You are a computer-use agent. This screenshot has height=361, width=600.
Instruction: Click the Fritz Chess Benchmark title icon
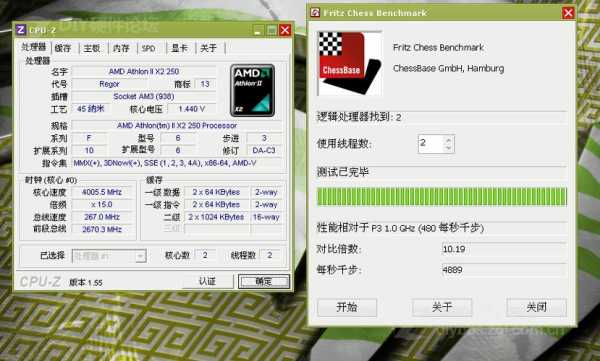pos(315,13)
